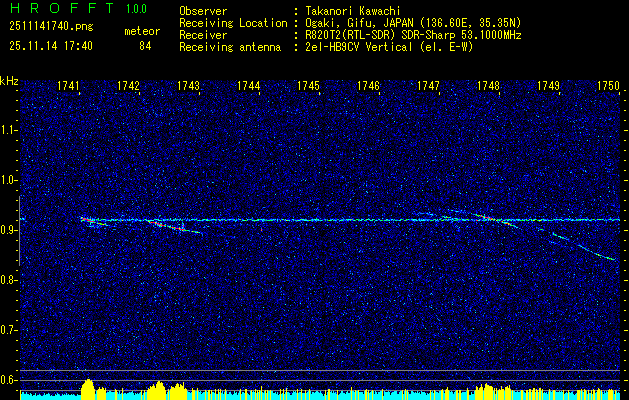Click the 1746 time marker
The height and width of the screenshot is (400, 629).
coord(368,85)
